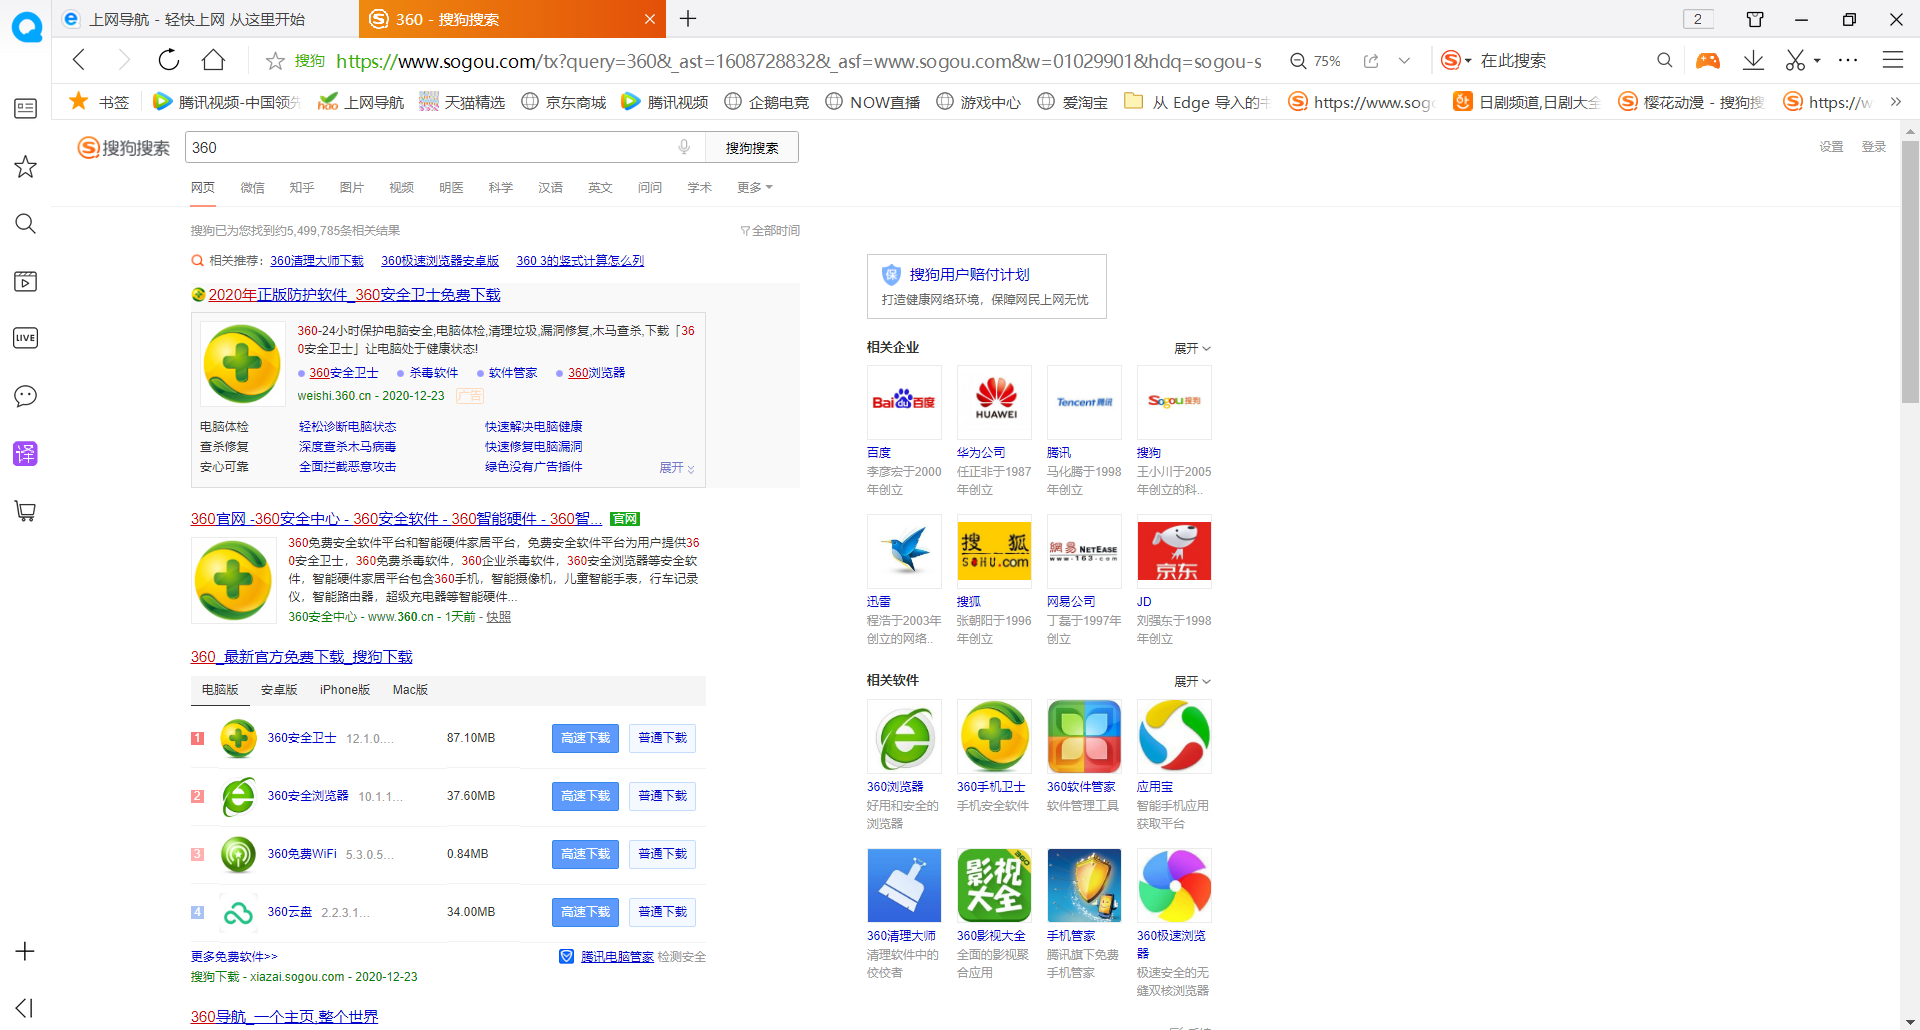Open the 全部时间 time filter
Screen dimensions: 1920x1030
pos(770,231)
